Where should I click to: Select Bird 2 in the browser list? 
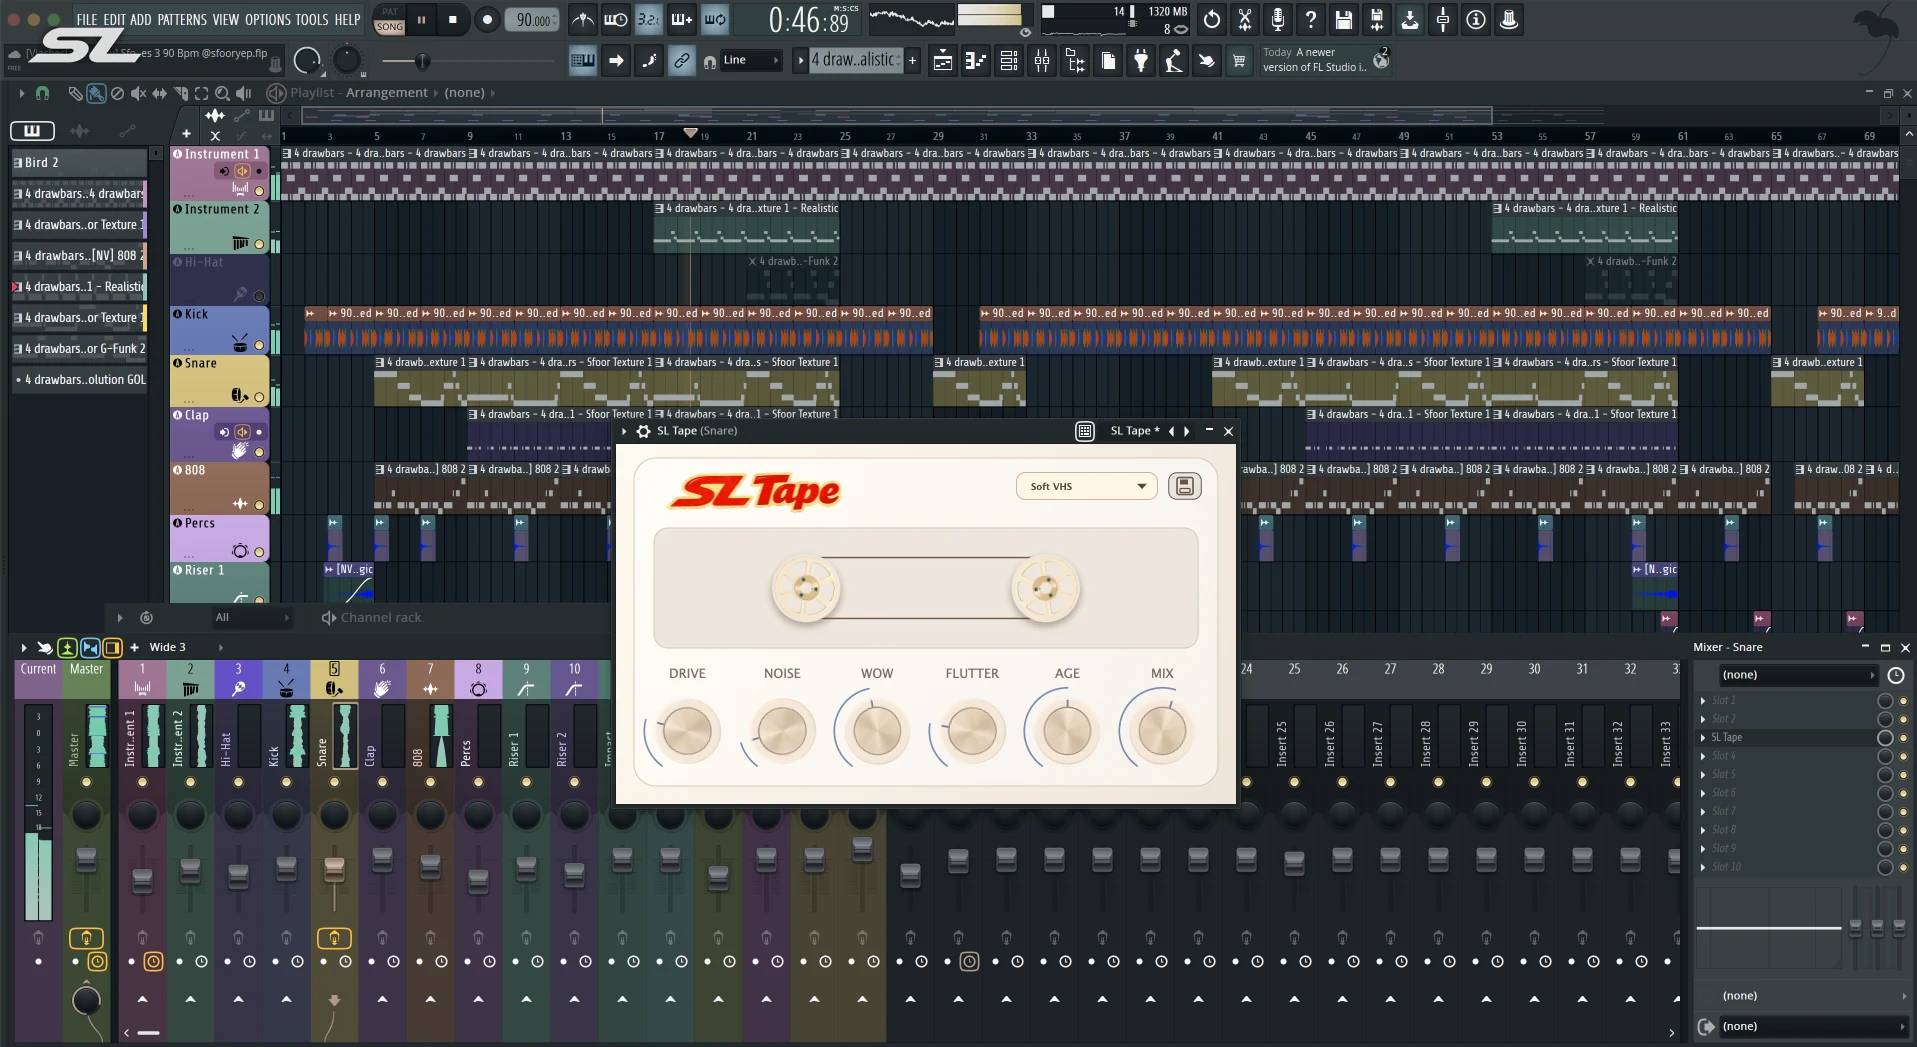(x=79, y=162)
